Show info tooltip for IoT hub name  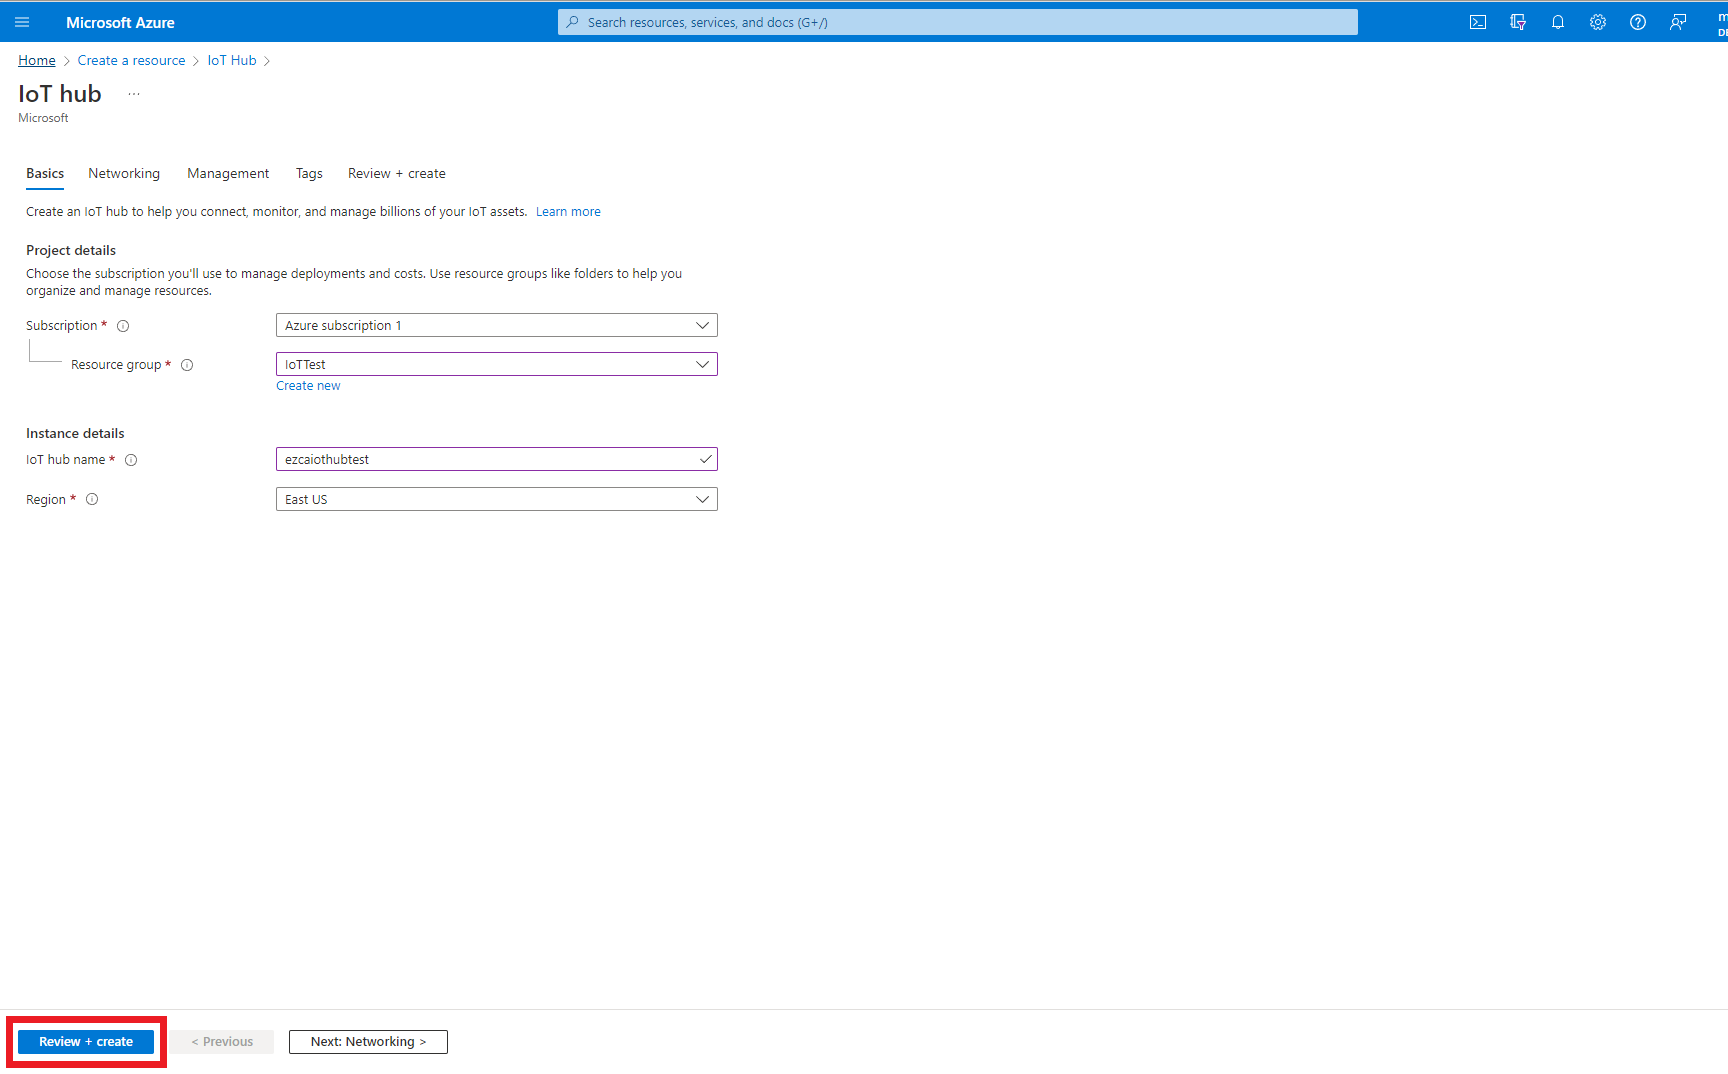point(131,460)
